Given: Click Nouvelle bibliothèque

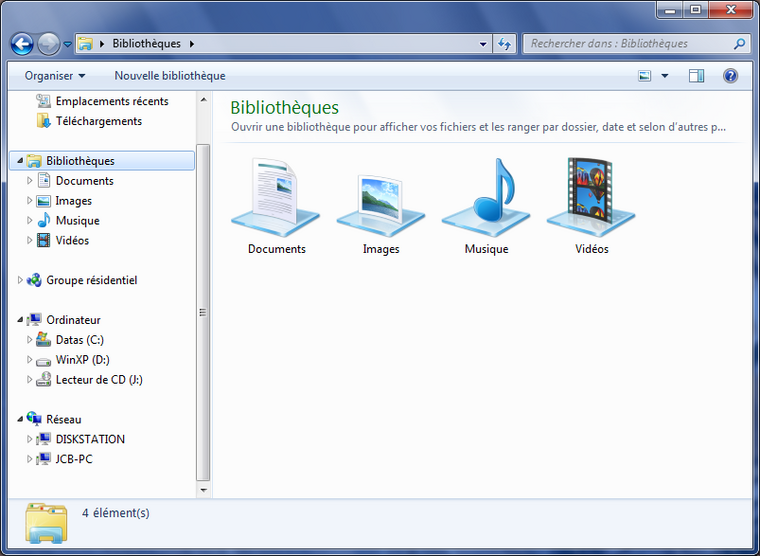Looking at the screenshot, I should 170,76.
